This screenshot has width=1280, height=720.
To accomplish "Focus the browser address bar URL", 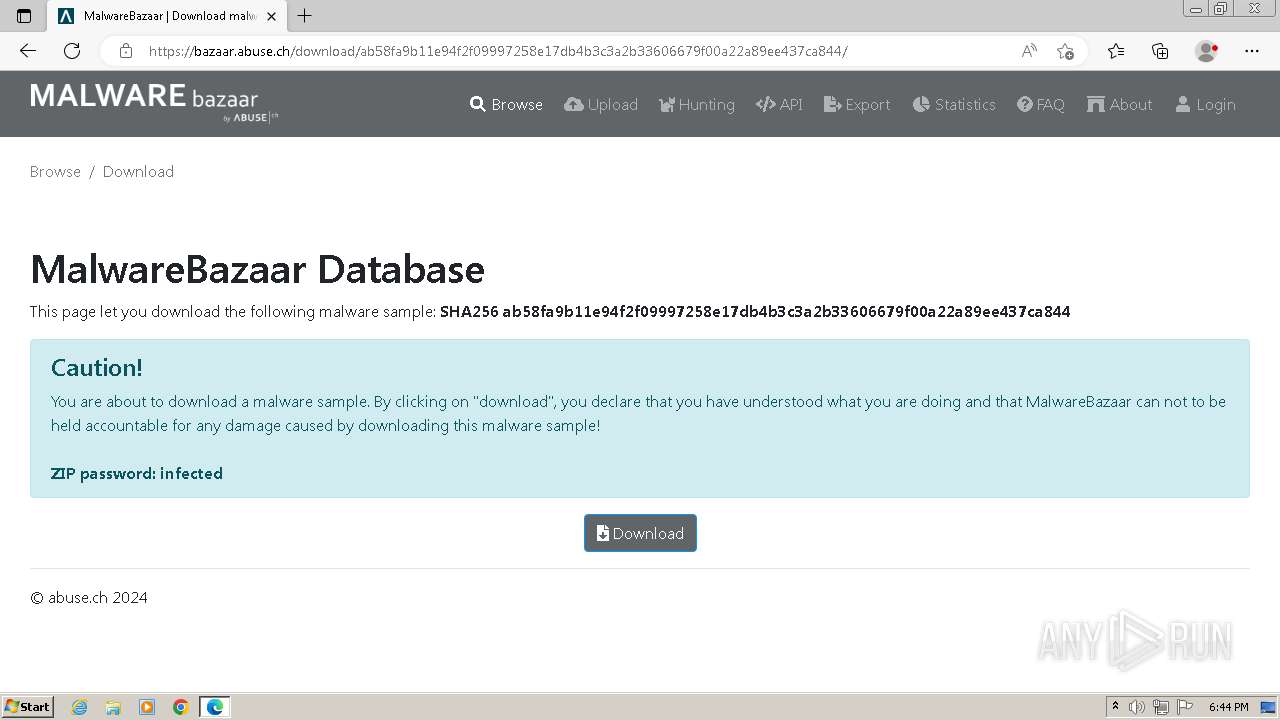I will [498, 51].
